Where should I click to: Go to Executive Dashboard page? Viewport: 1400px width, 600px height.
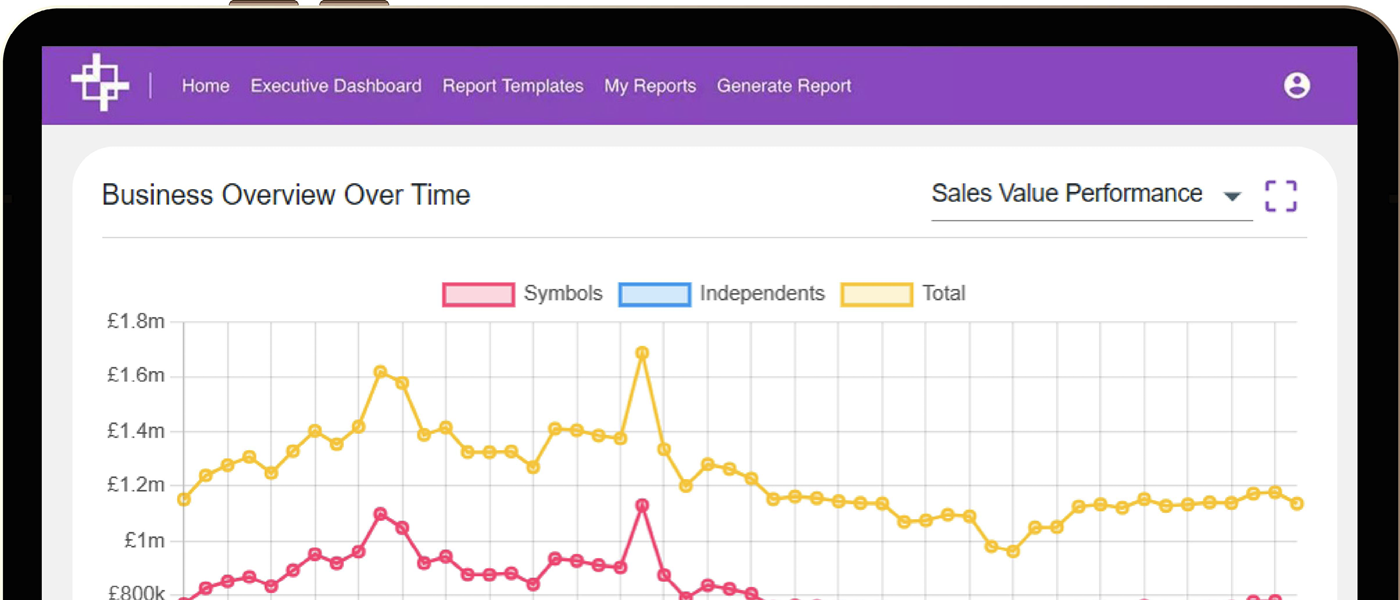(x=336, y=86)
